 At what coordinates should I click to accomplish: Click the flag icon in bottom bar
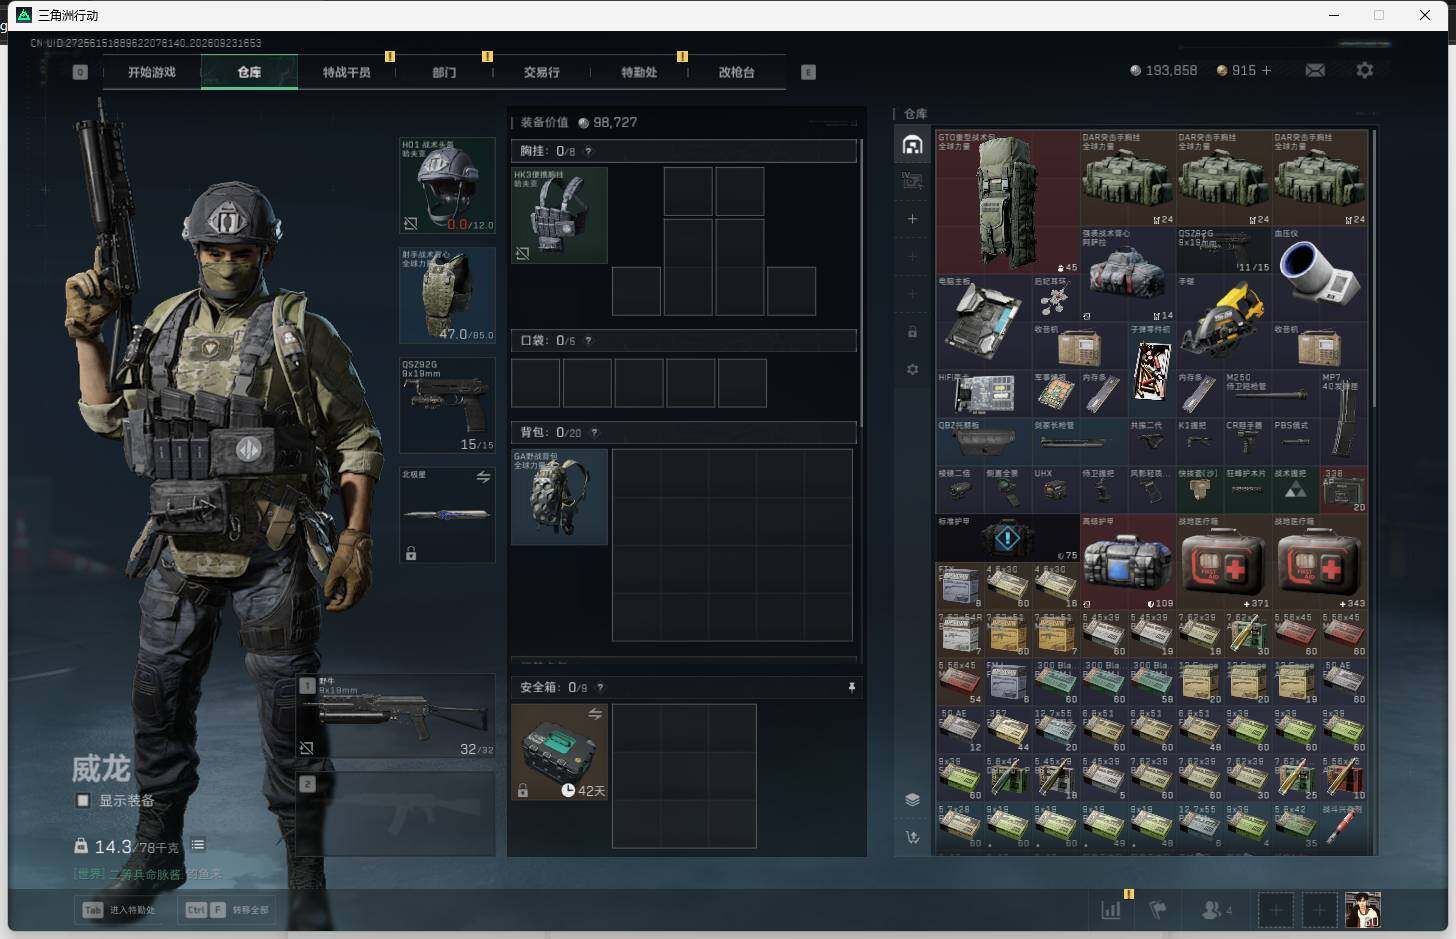1158,910
